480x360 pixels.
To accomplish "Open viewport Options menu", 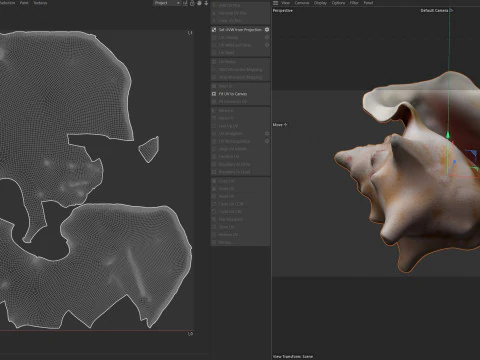I will (338, 3).
